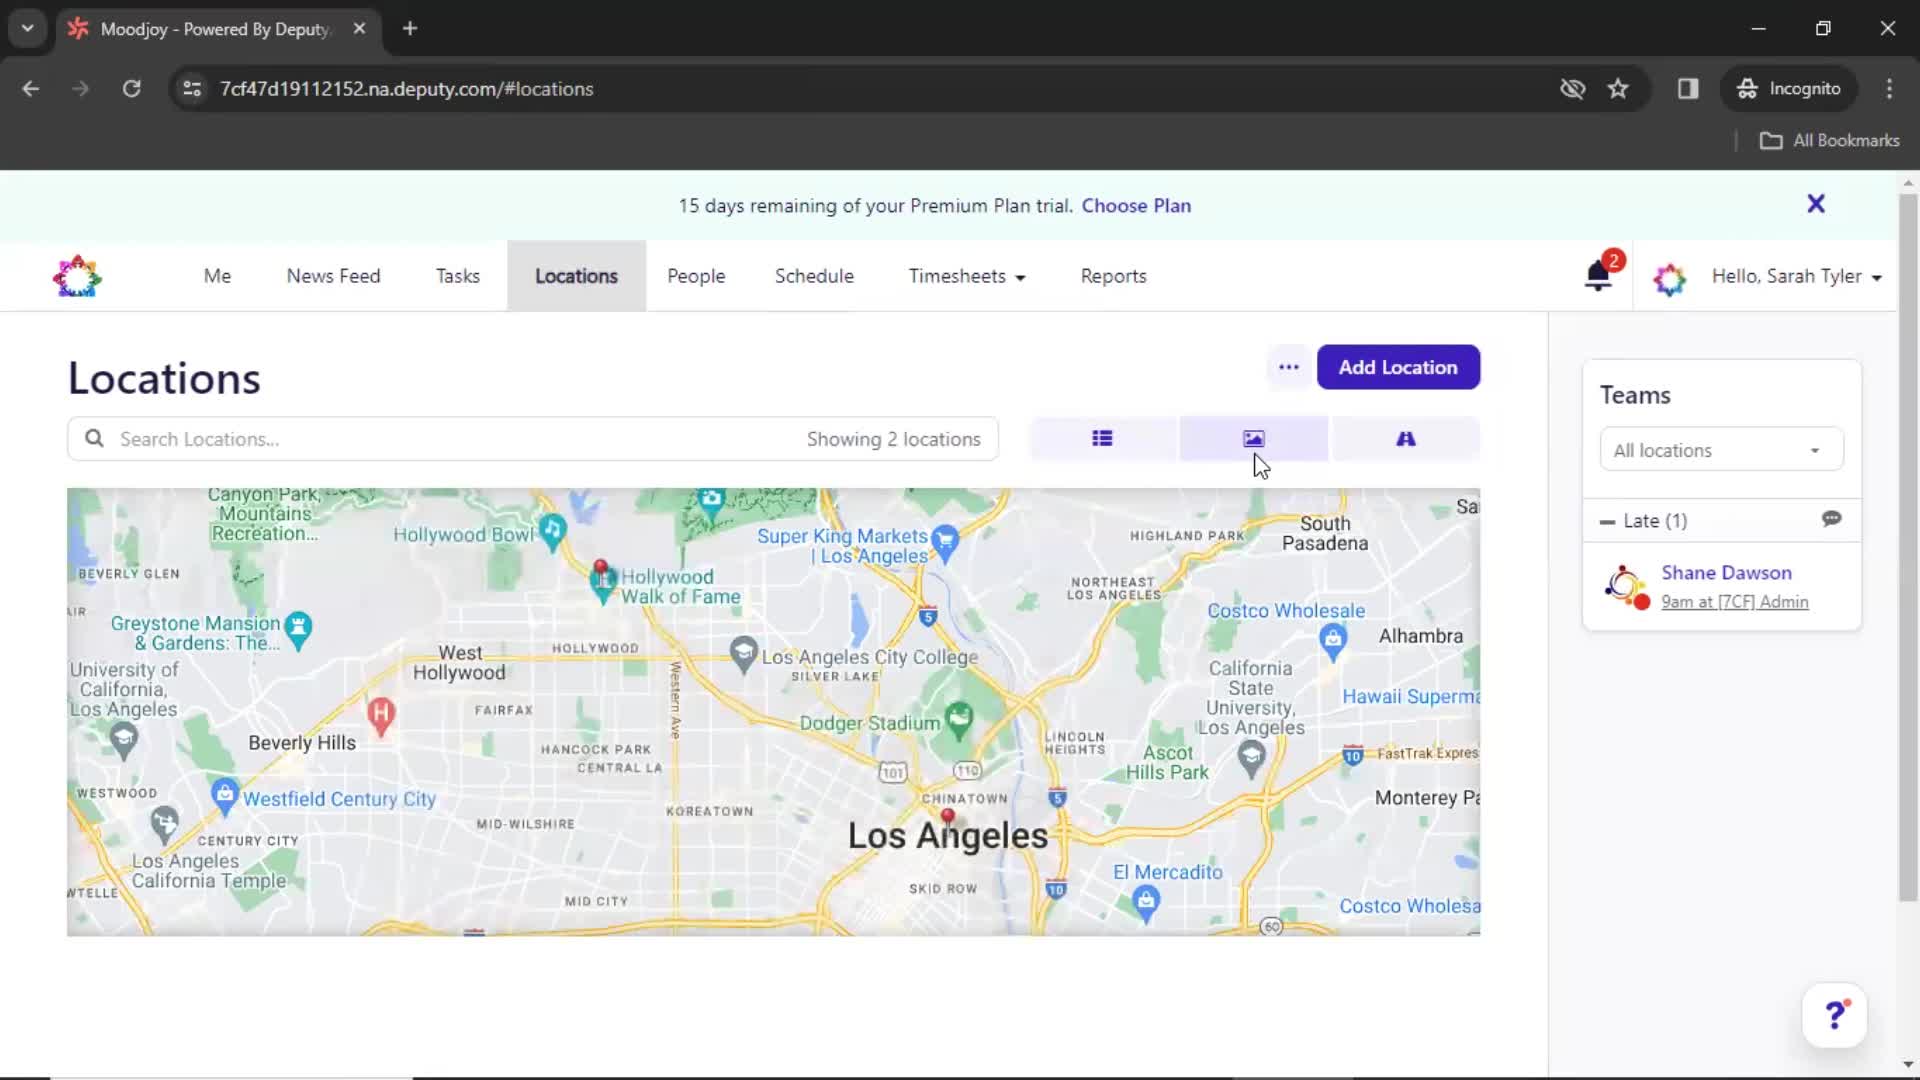
Task: Bookmark this page with the star
Action: [1618, 88]
